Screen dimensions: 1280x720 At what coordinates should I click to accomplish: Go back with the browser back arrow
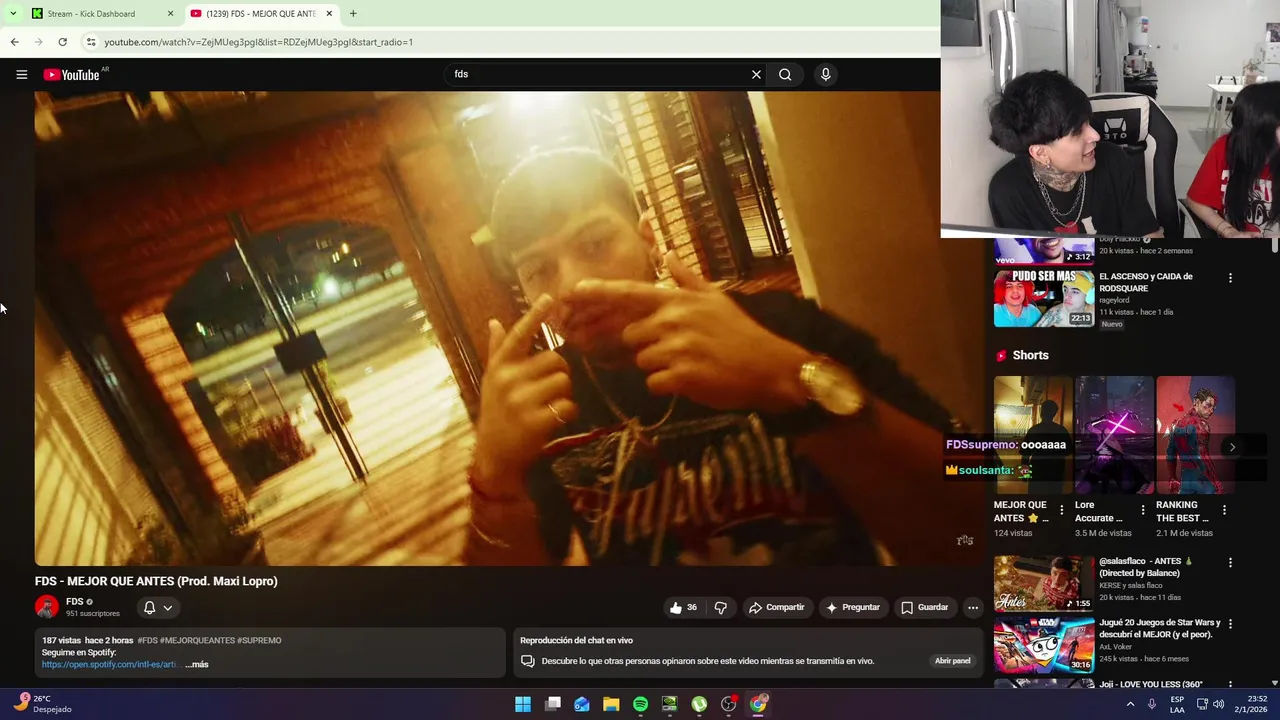14,42
